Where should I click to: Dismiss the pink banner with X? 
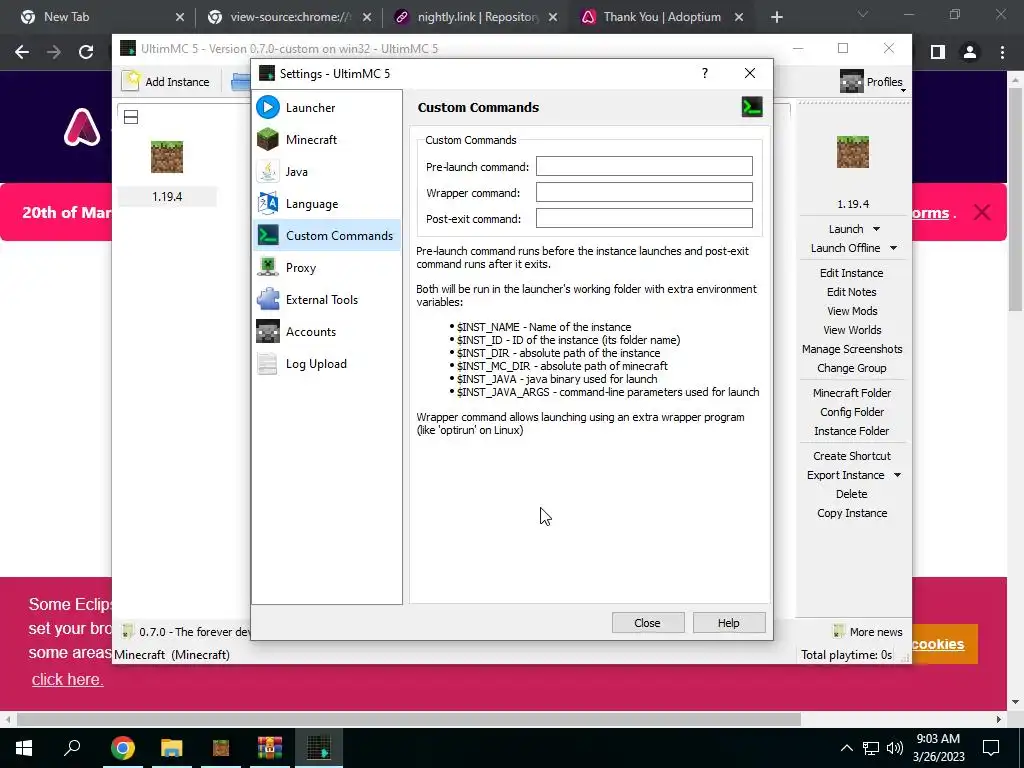[982, 212]
